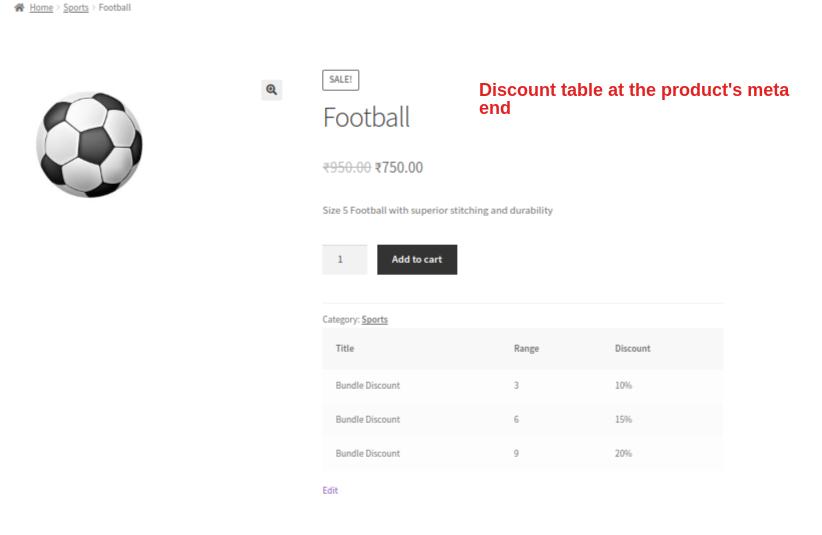This screenshot has width=822, height=535.
Task: Click the Discount column header
Action: pyautogui.click(x=633, y=348)
